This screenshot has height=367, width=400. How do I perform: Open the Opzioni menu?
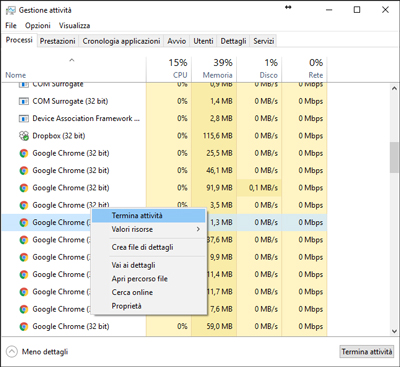coord(38,26)
